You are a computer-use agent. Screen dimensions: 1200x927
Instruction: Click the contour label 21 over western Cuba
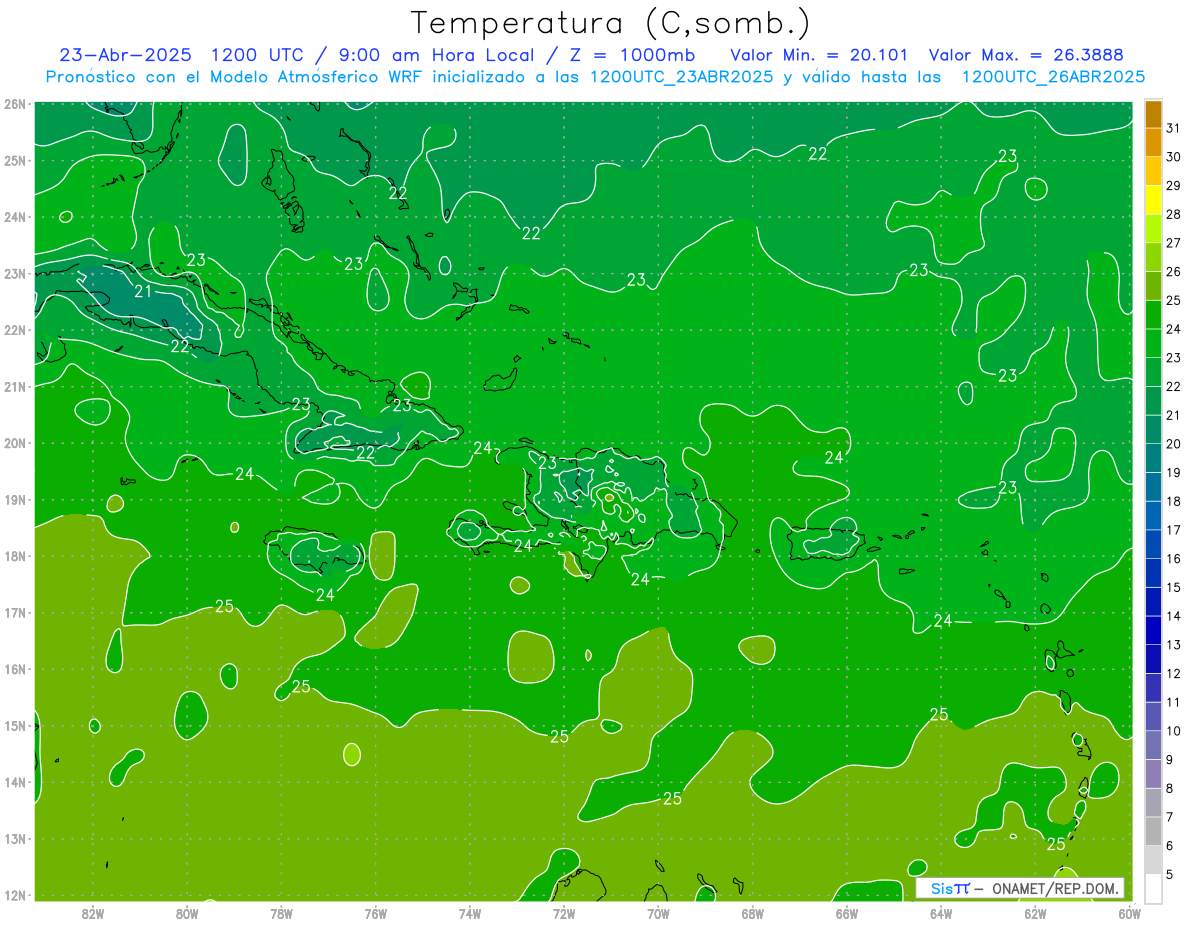click(x=143, y=291)
